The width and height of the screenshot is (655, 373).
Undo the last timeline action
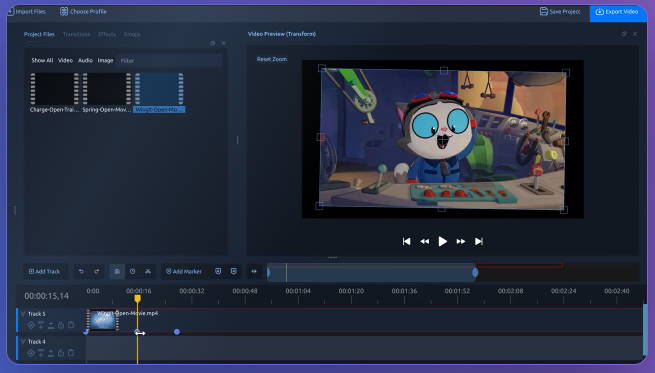81,272
